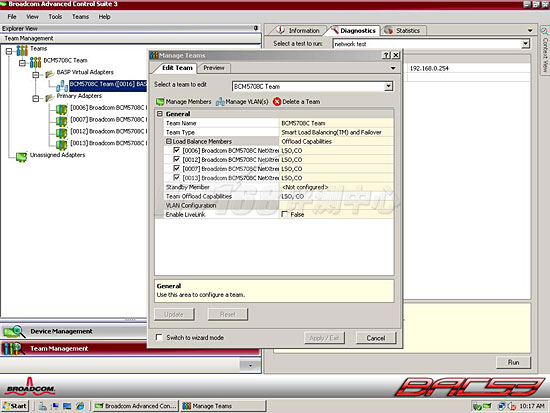Screen dimensions: 550x413
Task: Enable Switch to wizard mode checkbox
Action: (159, 337)
